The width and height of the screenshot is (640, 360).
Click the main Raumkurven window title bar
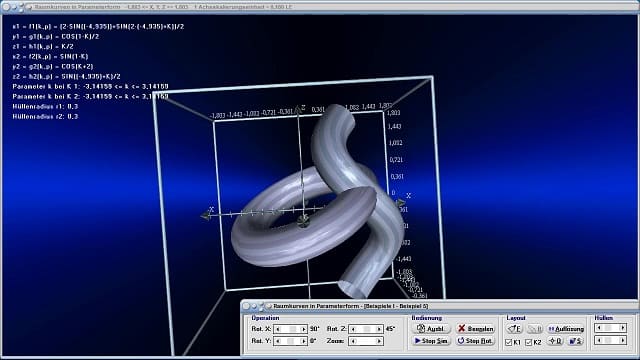(x=320, y=7)
